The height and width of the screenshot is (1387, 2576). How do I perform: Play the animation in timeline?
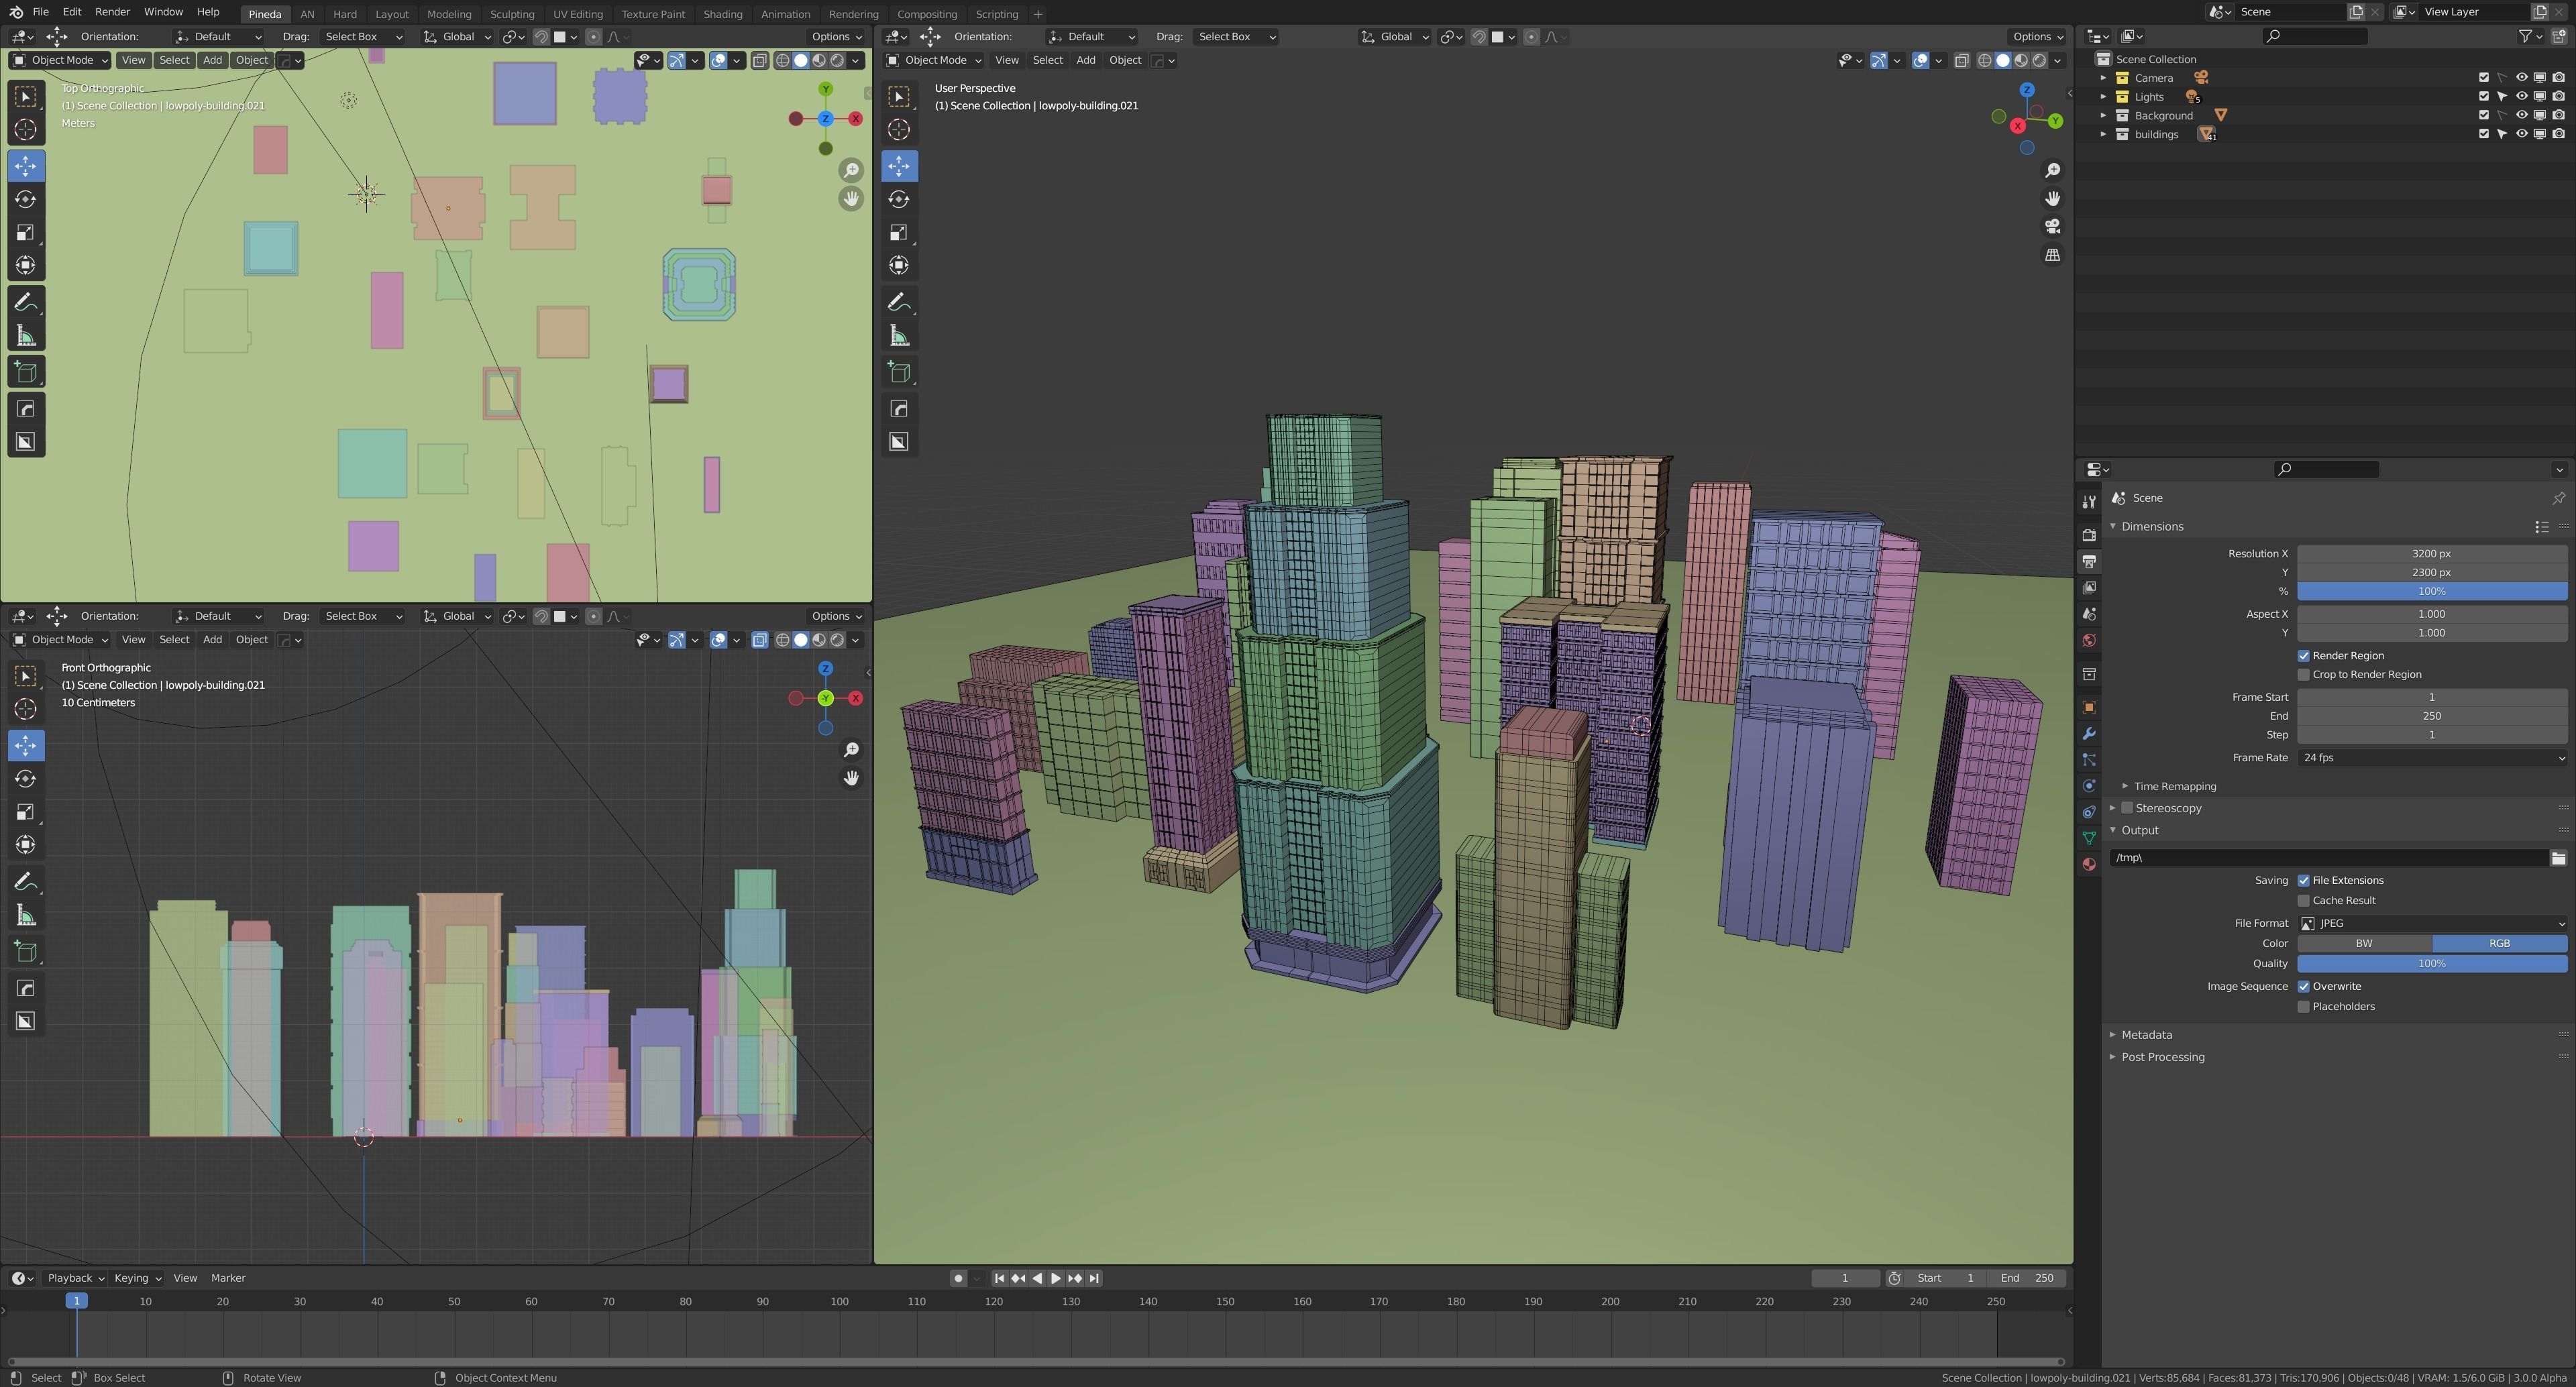pyautogui.click(x=1056, y=1278)
